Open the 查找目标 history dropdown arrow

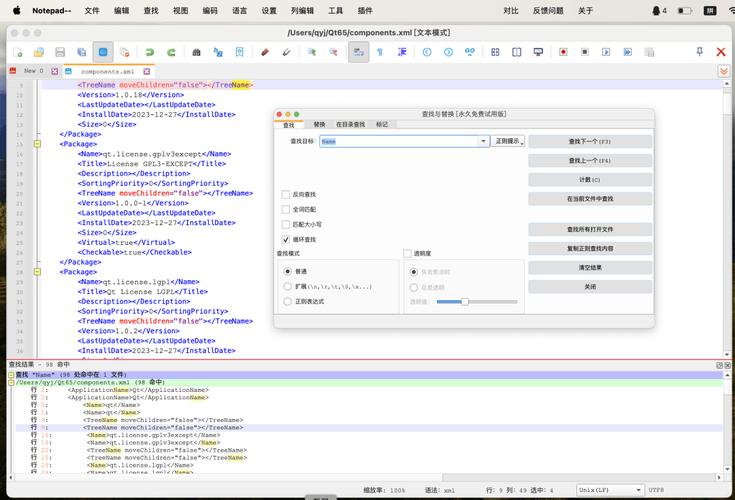click(x=482, y=142)
